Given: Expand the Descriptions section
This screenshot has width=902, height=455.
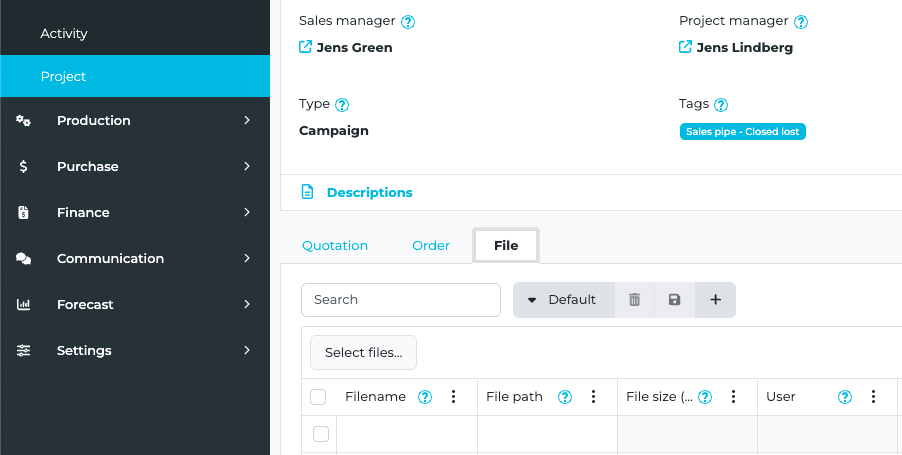Looking at the screenshot, I should [x=369, y=192].
